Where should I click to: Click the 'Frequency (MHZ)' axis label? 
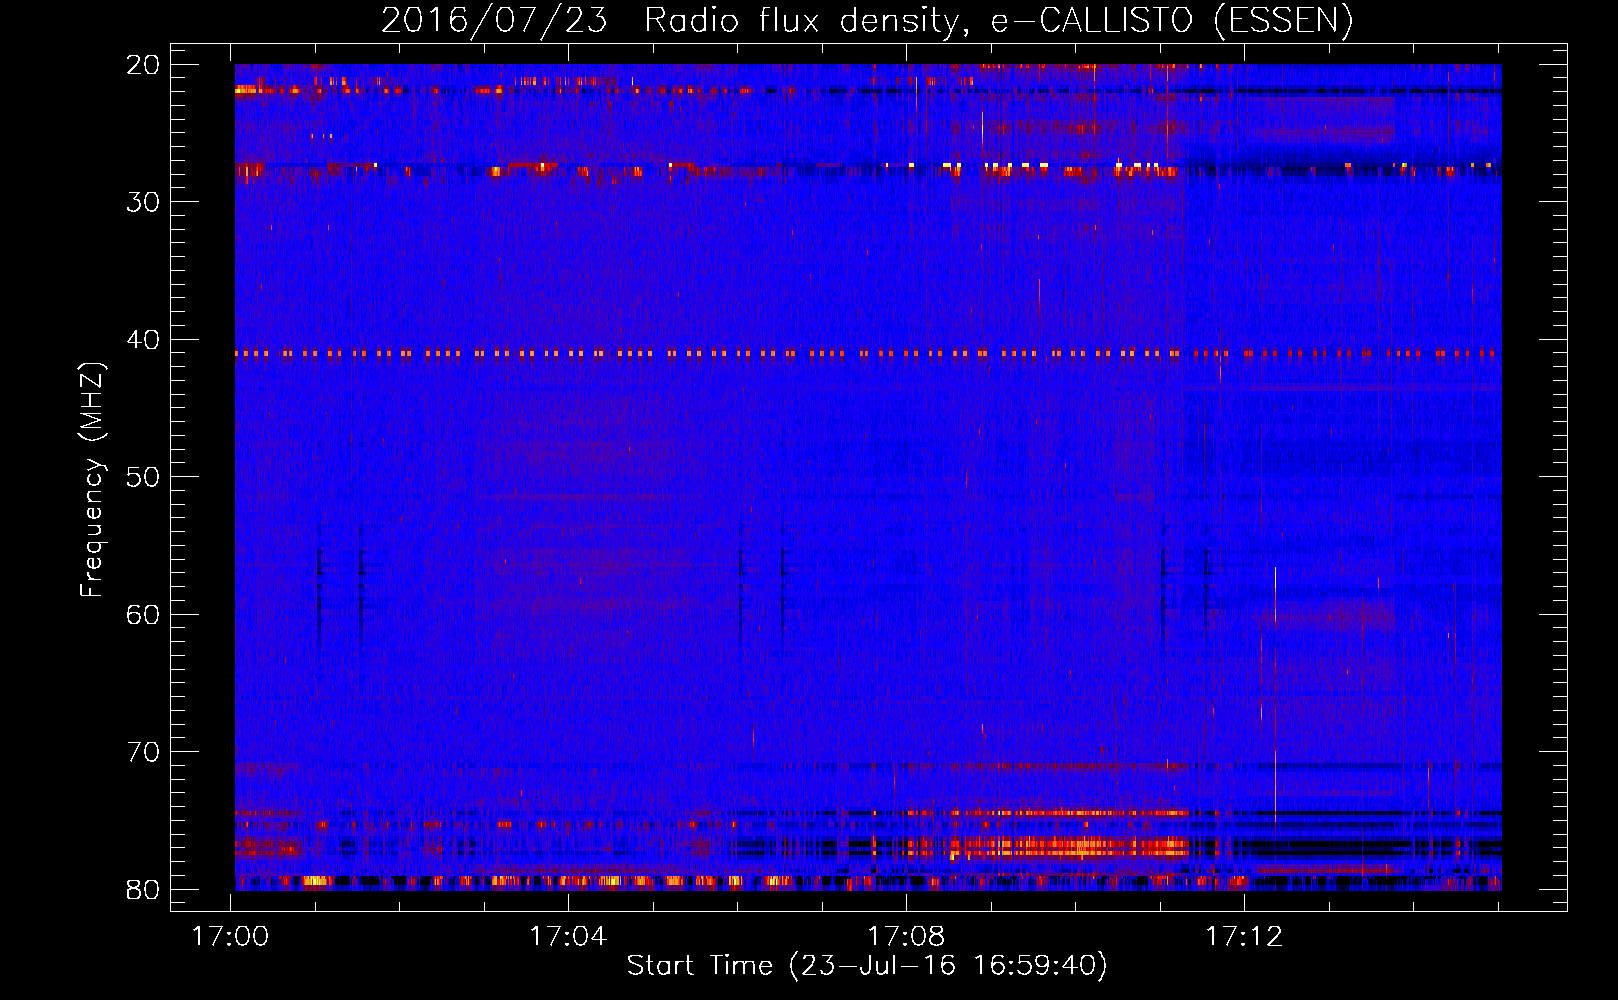pos(92,480)
